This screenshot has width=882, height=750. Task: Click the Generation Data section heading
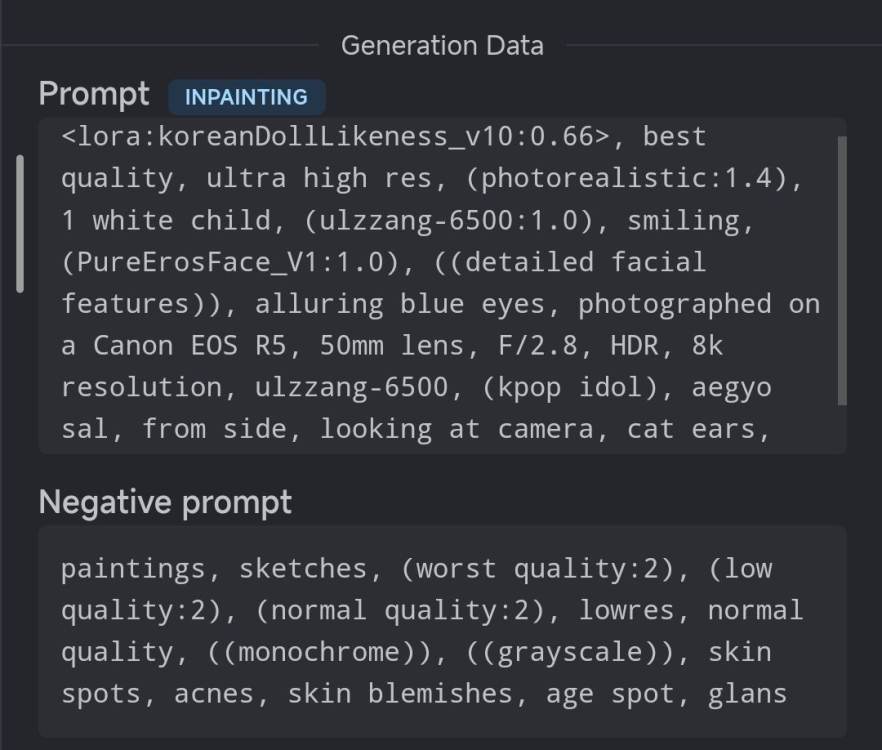442,46
